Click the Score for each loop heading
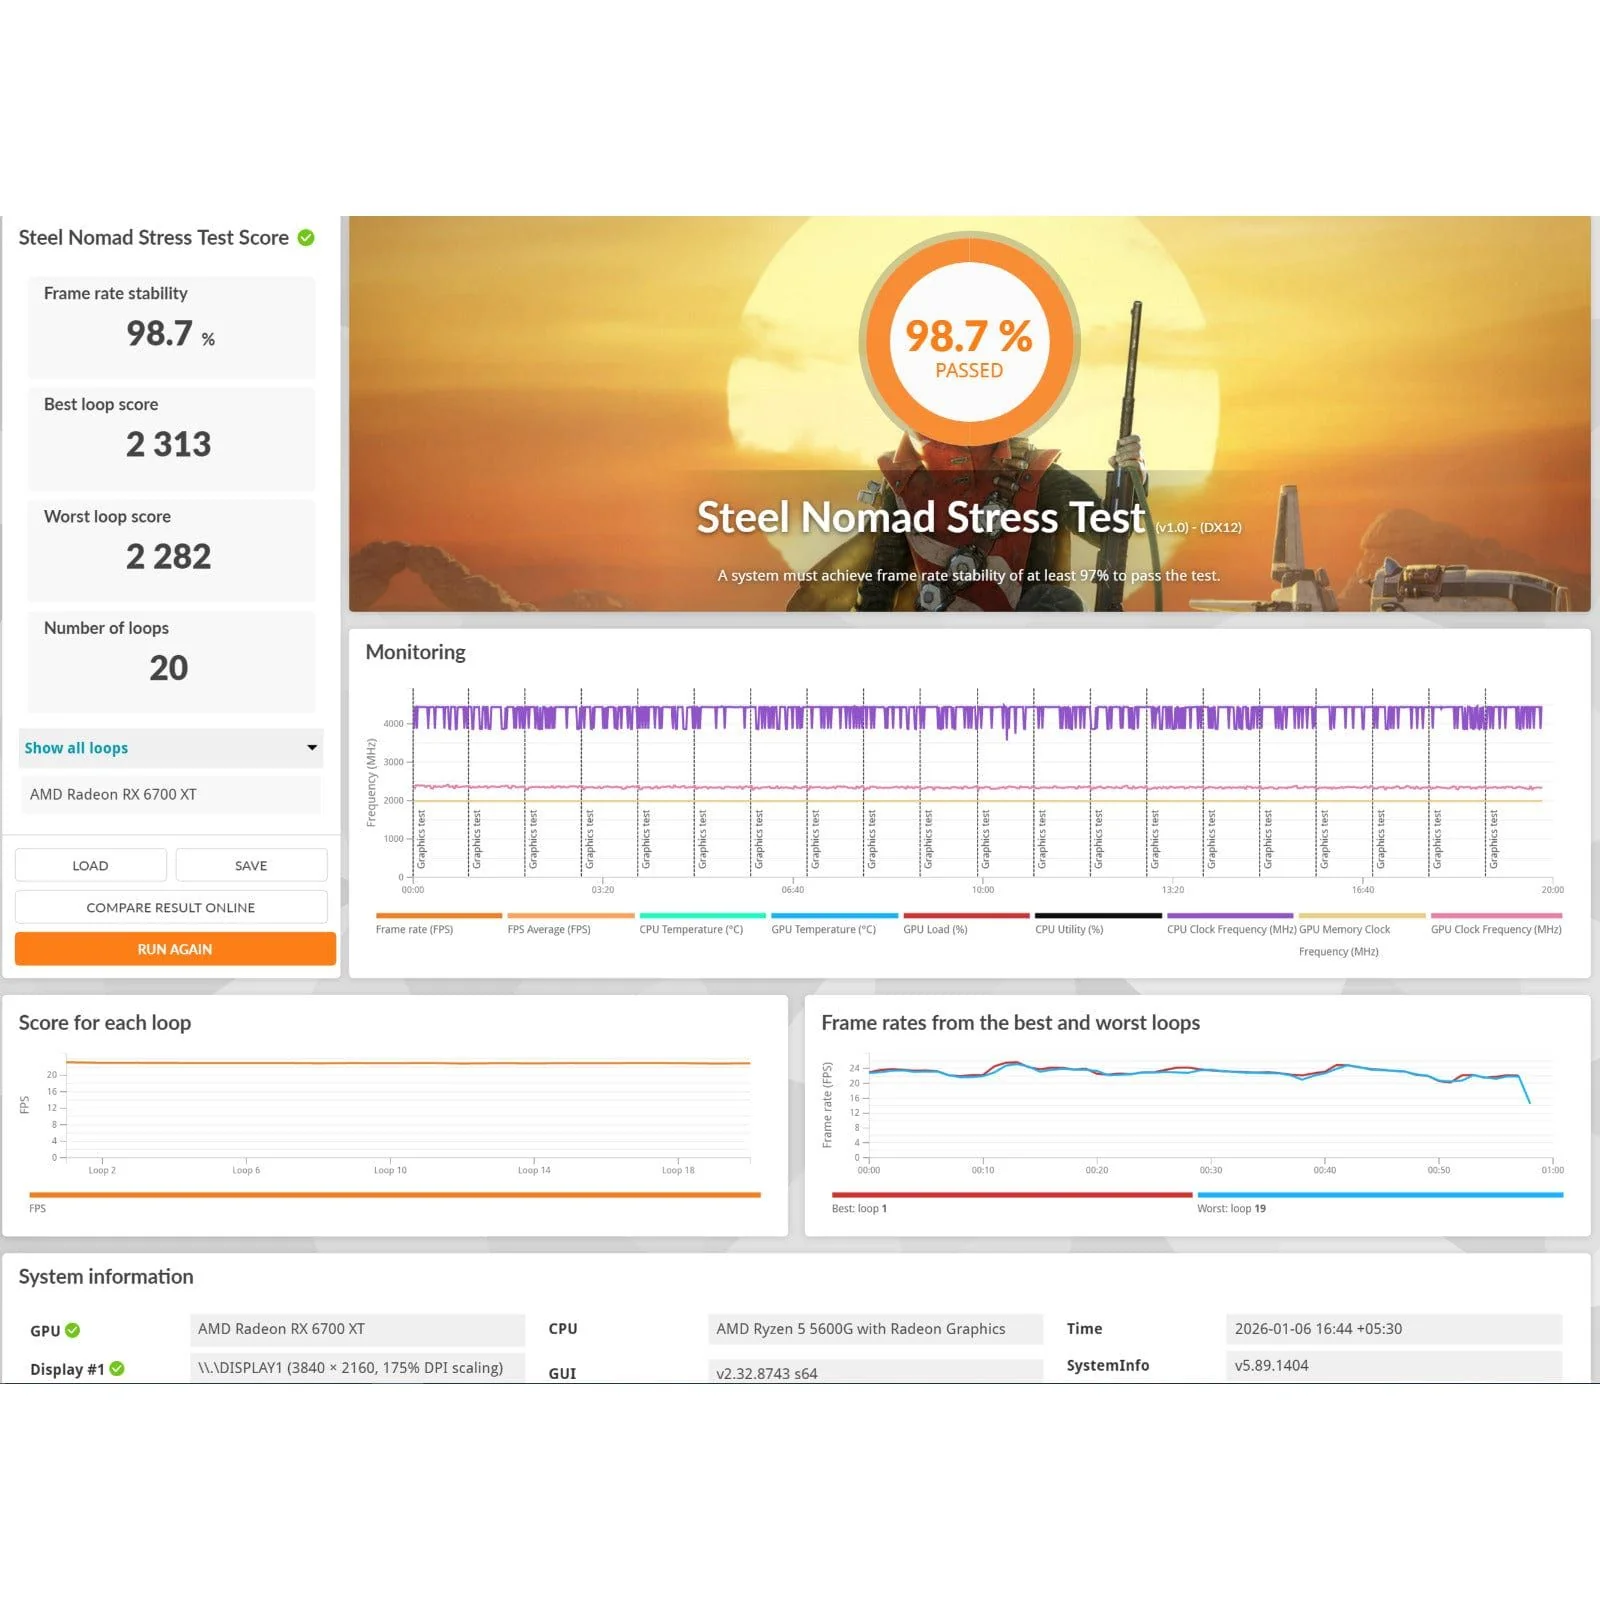Image resolution: width=1600 pixels, height=1600 pixels. coord(105,1022)
